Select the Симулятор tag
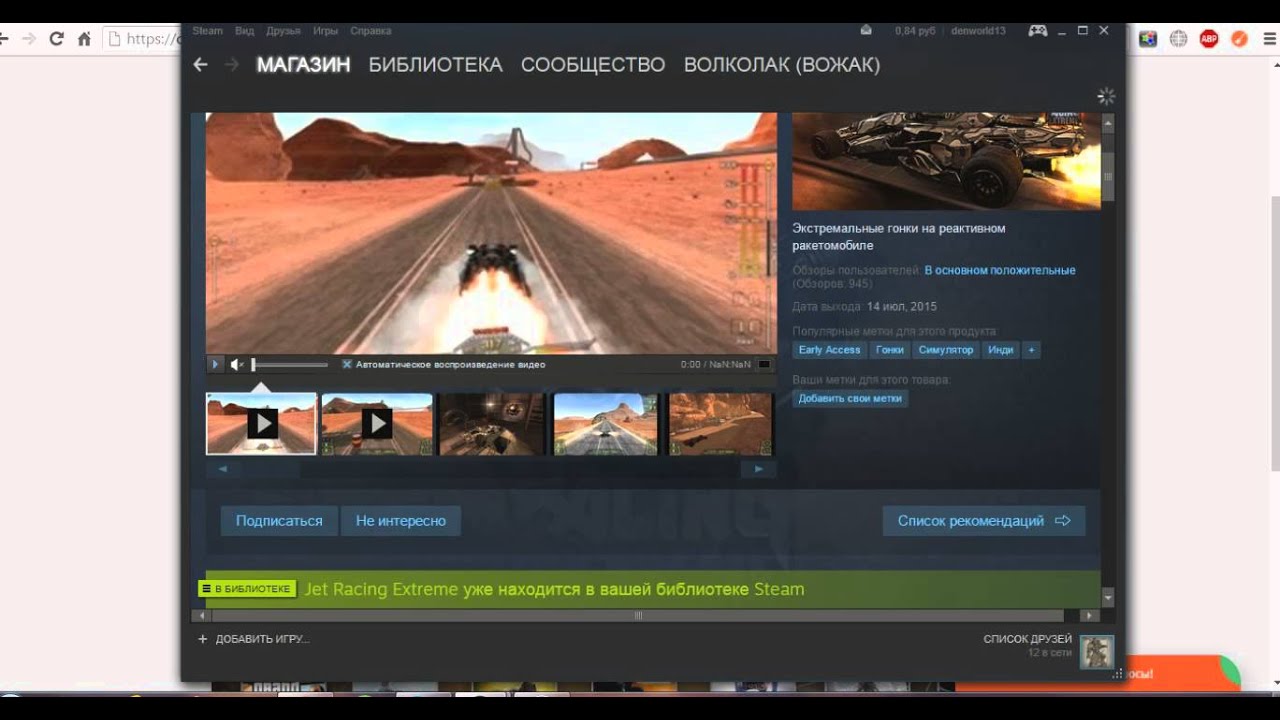 pyautogui.click(x=946, y=350)
